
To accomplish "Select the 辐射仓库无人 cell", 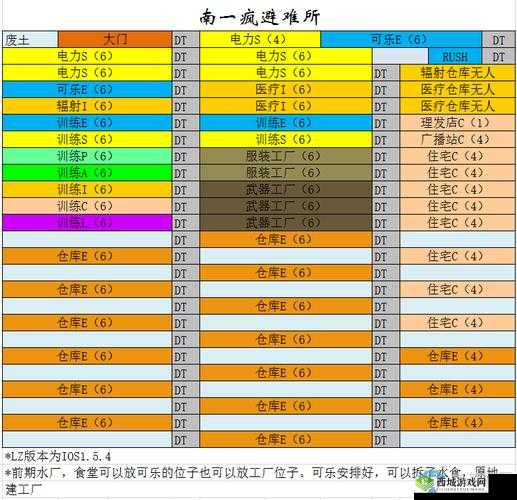I will point(458,73).
